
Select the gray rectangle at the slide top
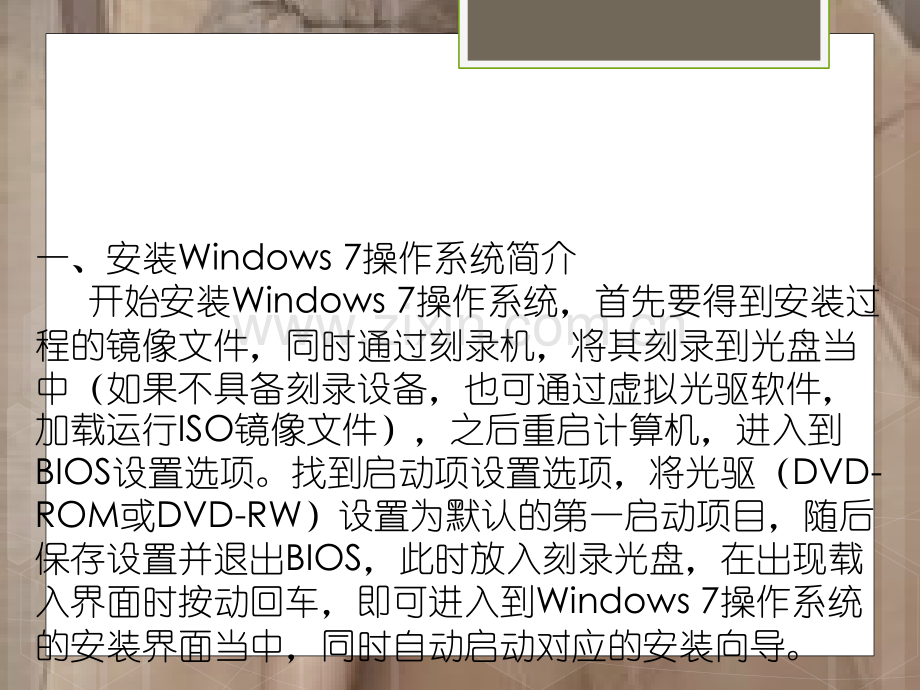click(644, 29)
